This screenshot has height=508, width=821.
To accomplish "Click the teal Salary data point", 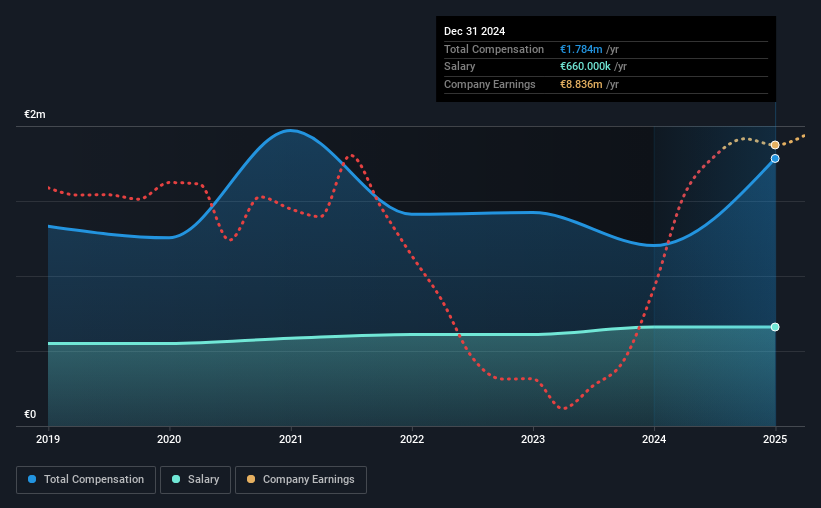I will coord(775,327).
